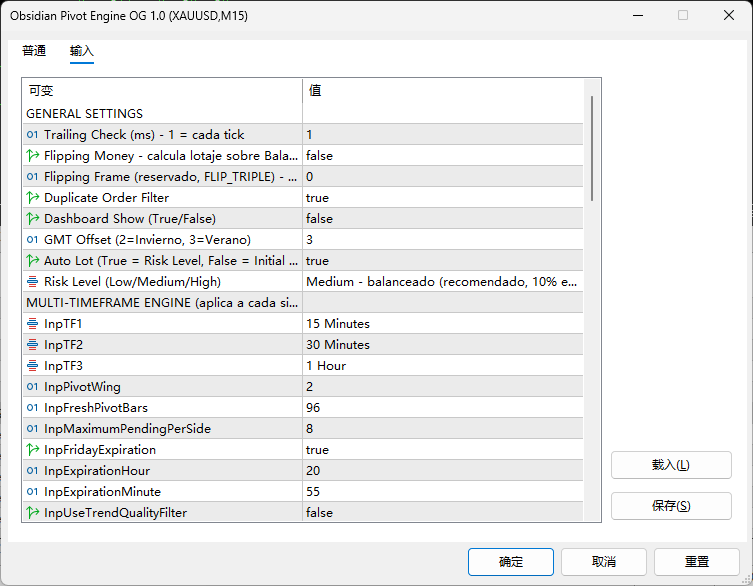This screenshot has width=753, height=586.
Task: Click the enum icon beside Risk Level
Action: 32,281
